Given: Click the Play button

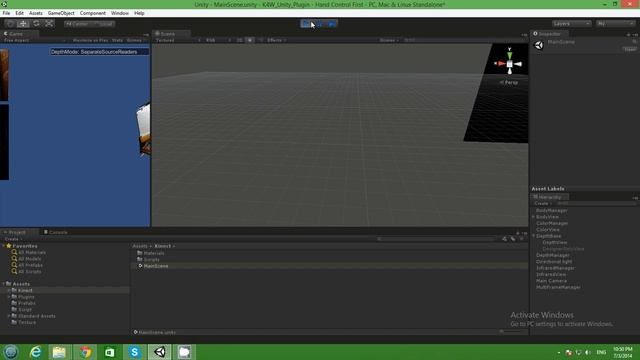Looking at the screenshot, I should click(306, 24).
